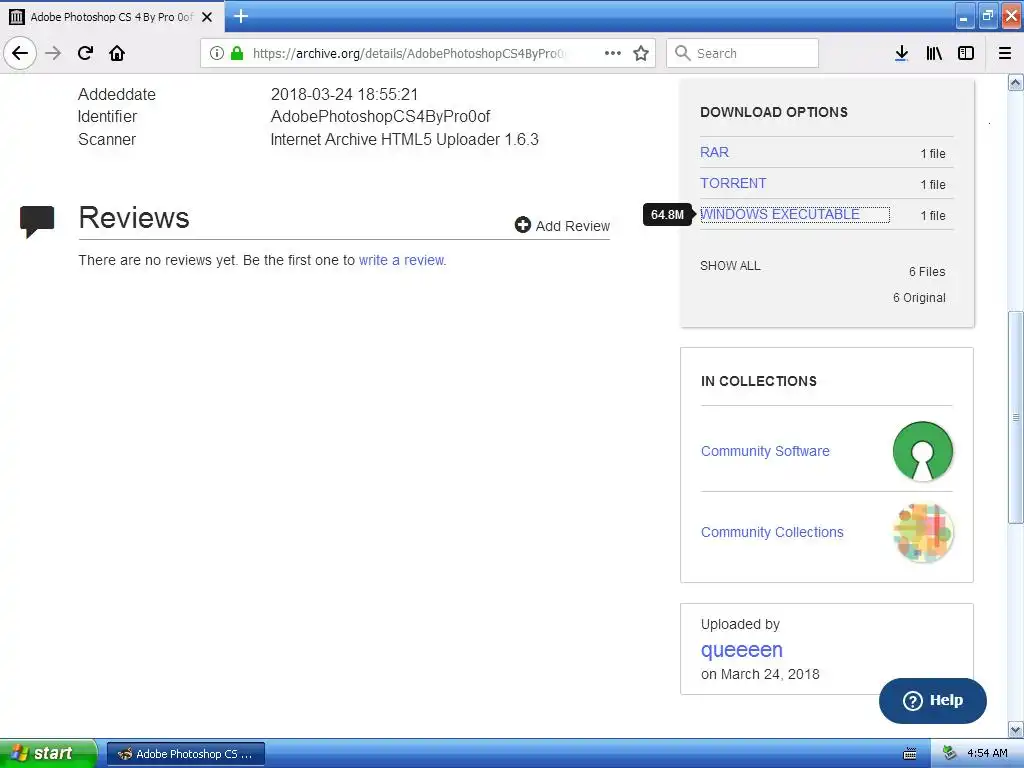Viewport: 1024px width, 768px height.
Task: Click the vertical scrollbar thumb
Action: coord(1016,417)
